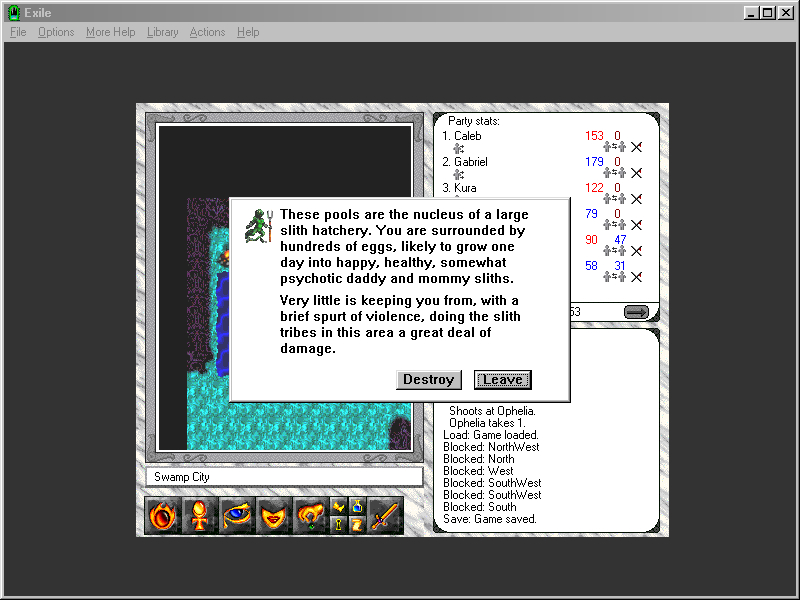Click the yellow keyhole Use icon
The width and height of the screenshot is (800, 600).
pos(339,524)
